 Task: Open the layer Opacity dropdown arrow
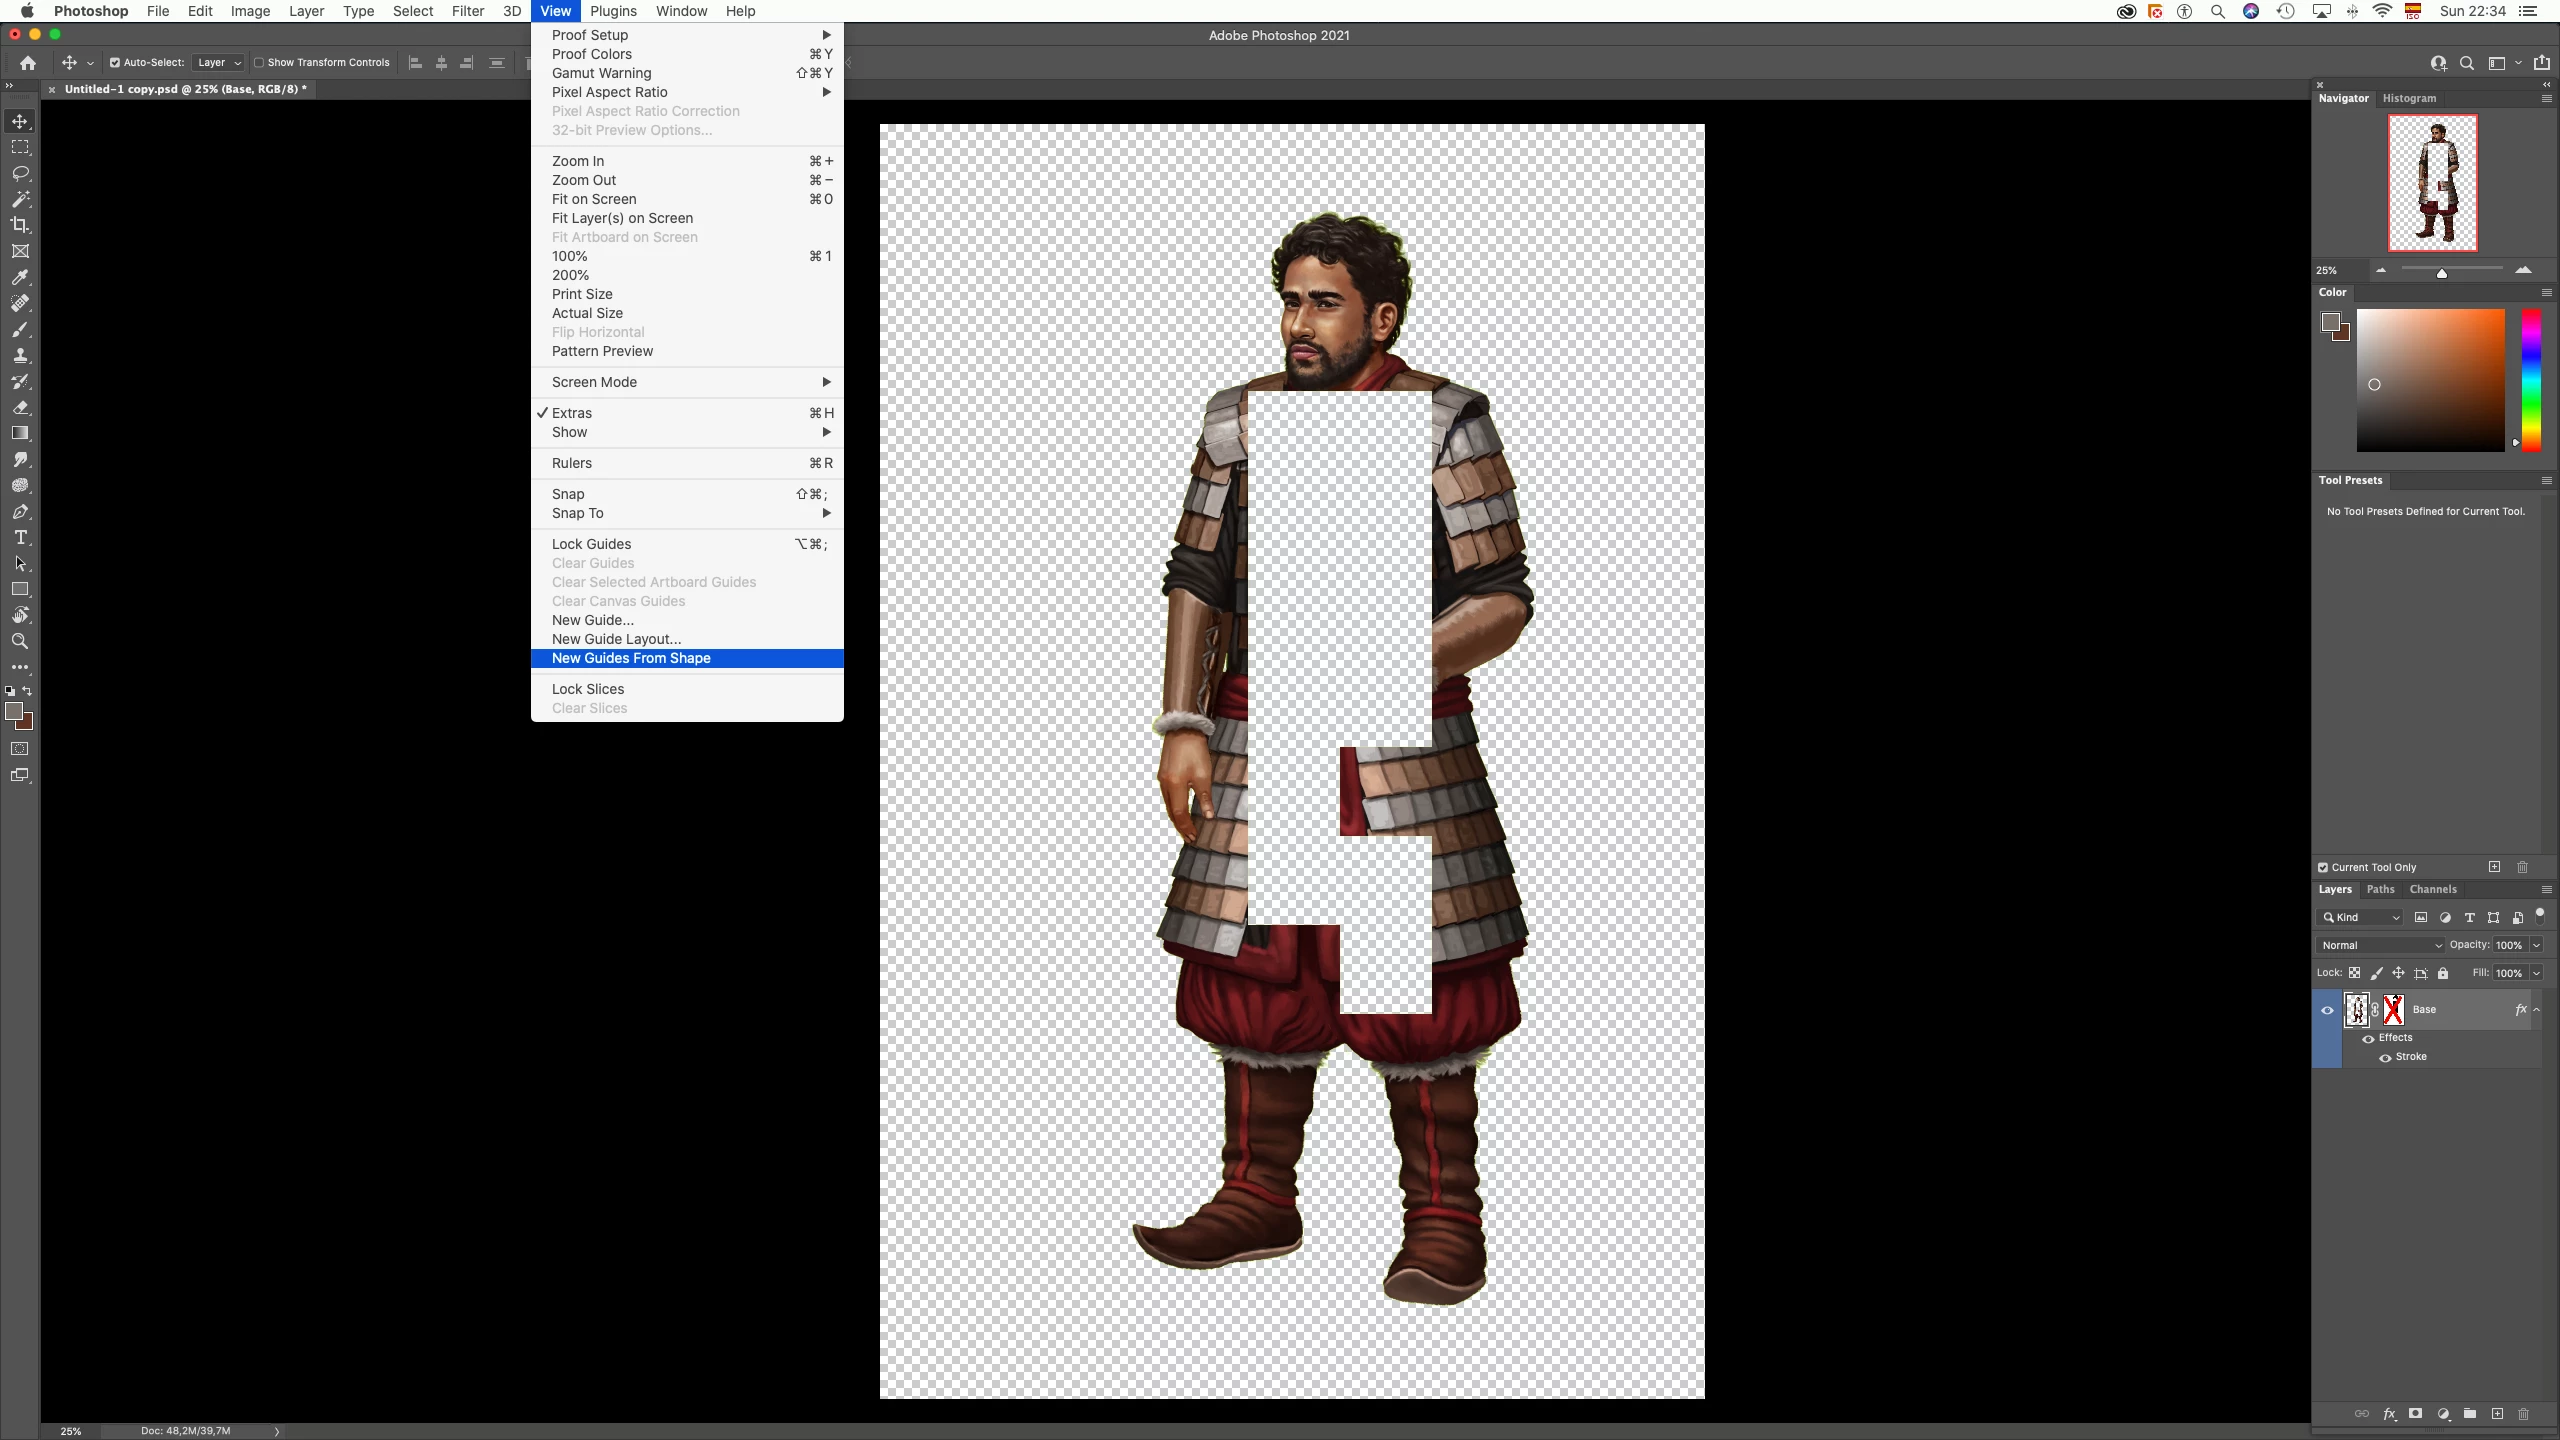tap(2537, 945)
